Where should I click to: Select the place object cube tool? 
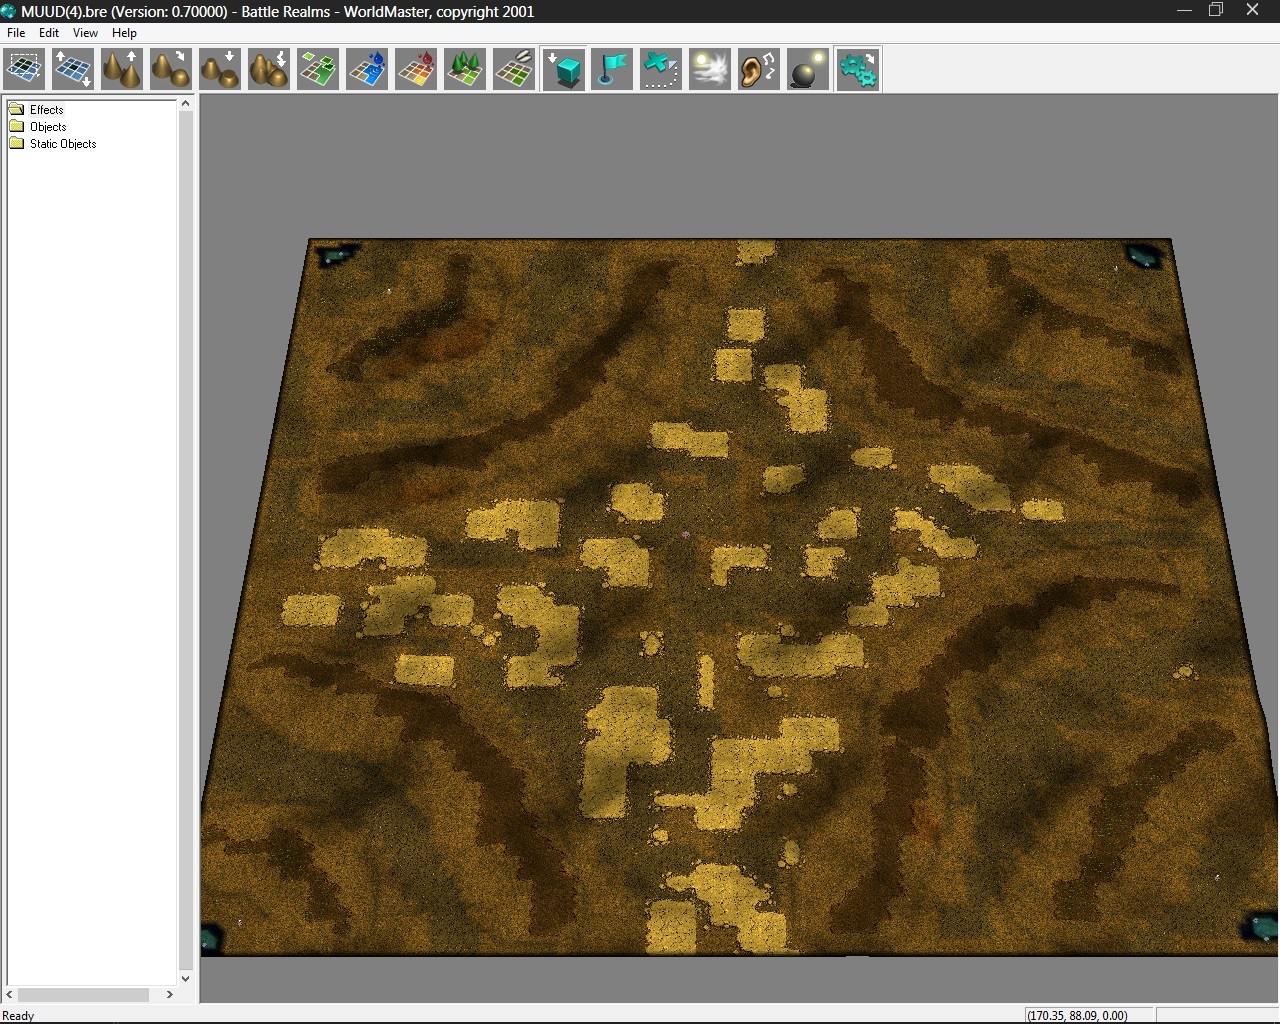565,70
